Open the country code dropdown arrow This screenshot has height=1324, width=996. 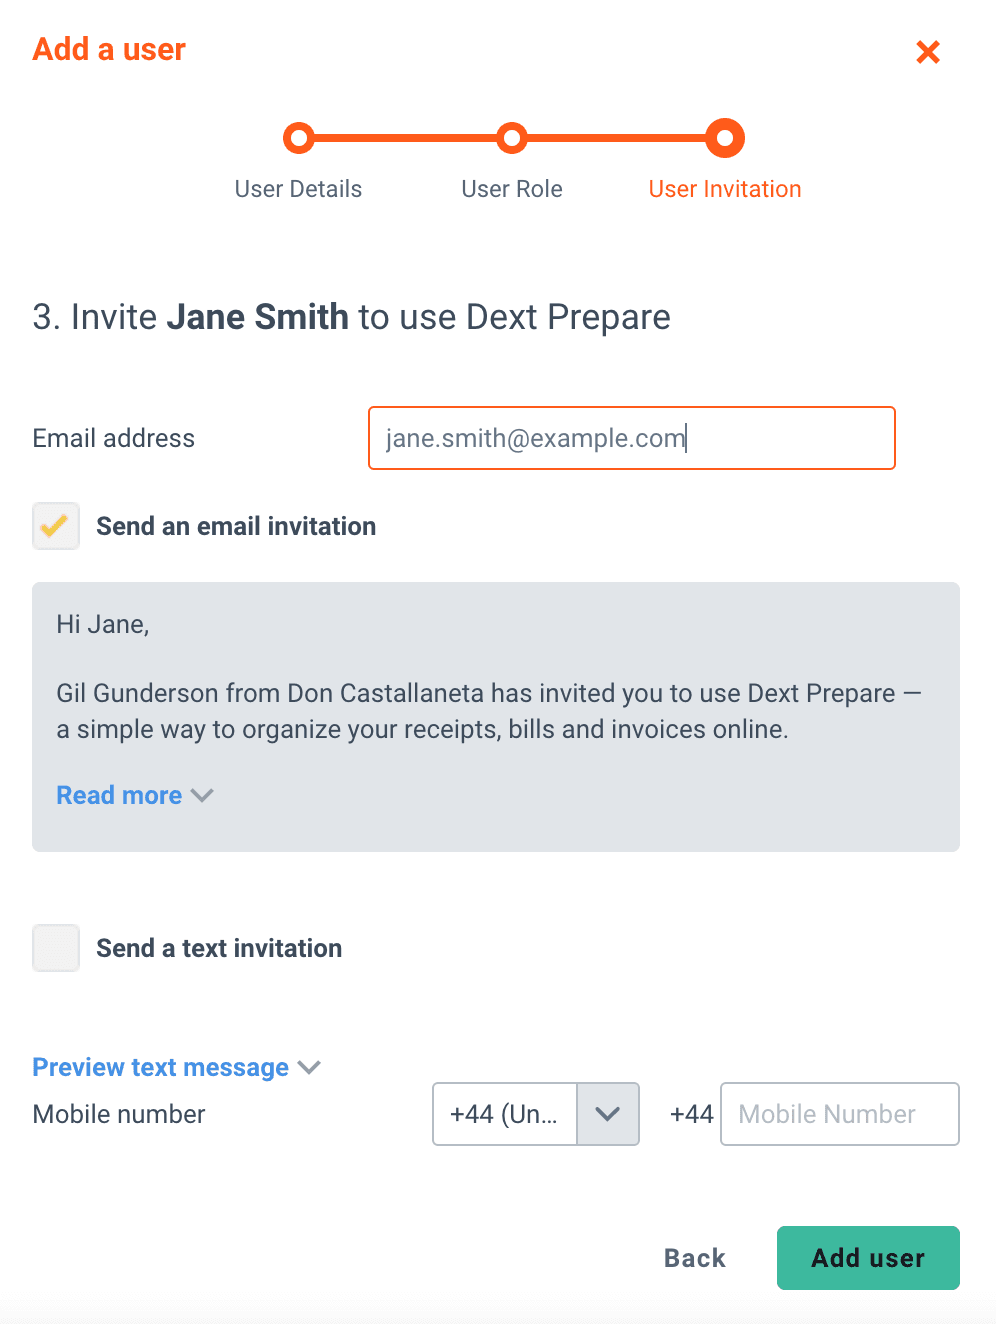click(x=608, y=1114)
